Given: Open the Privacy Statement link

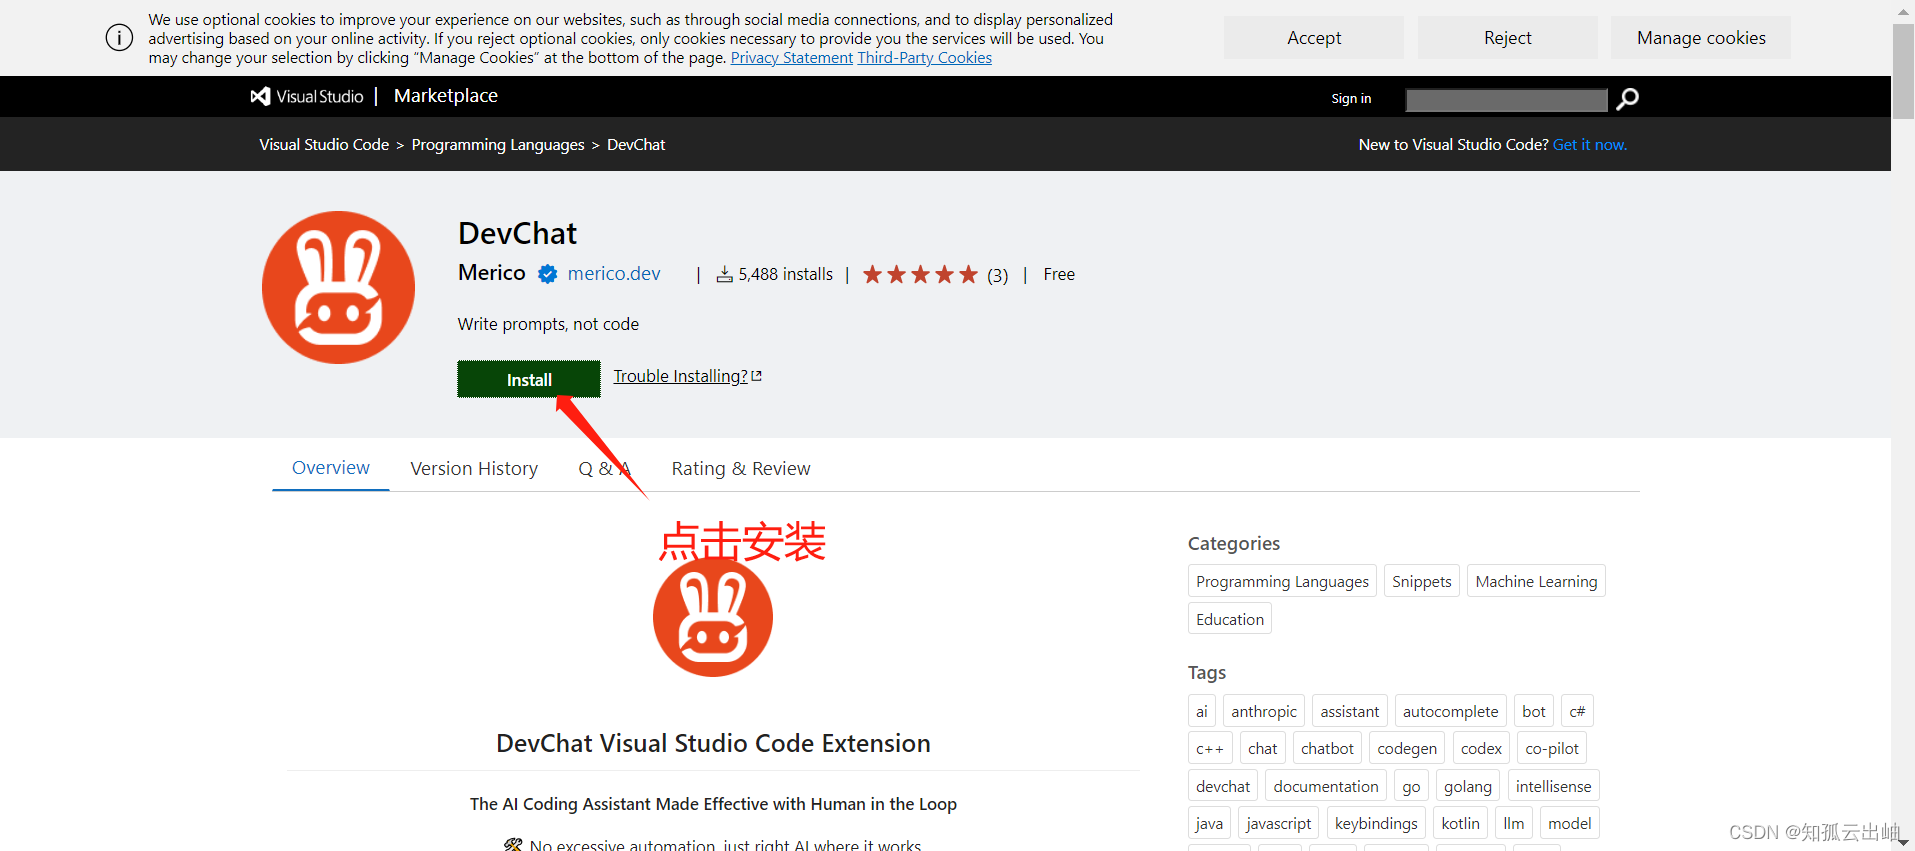Looking at the screenshot, I should click(x=792, y=58).
